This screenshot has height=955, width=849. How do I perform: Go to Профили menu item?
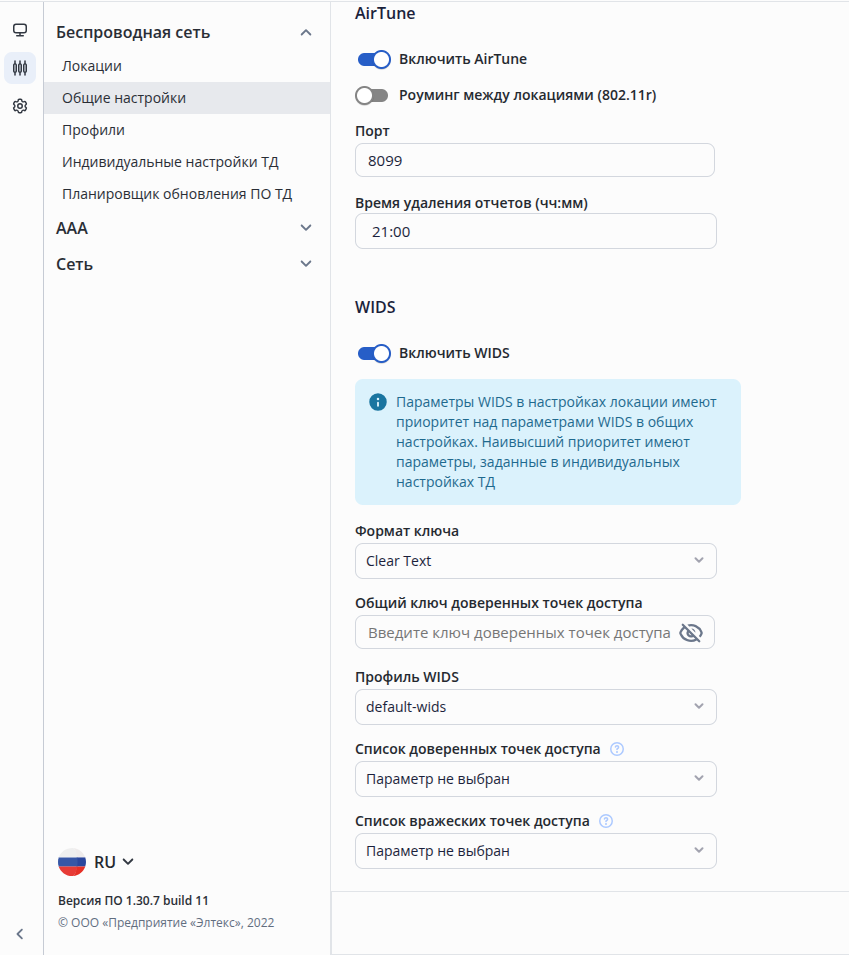(93, 130)
